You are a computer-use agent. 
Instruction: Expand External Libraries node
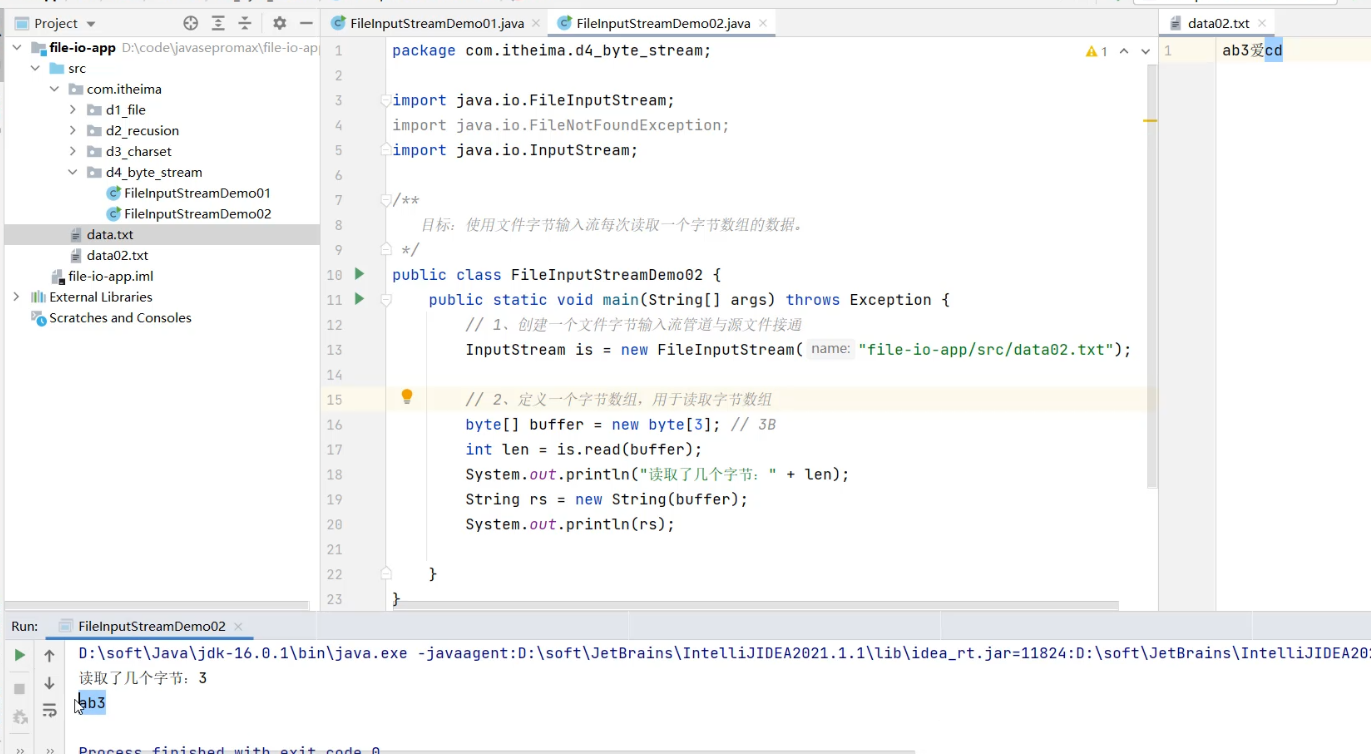pyautogui.click(x=16, y=297)
